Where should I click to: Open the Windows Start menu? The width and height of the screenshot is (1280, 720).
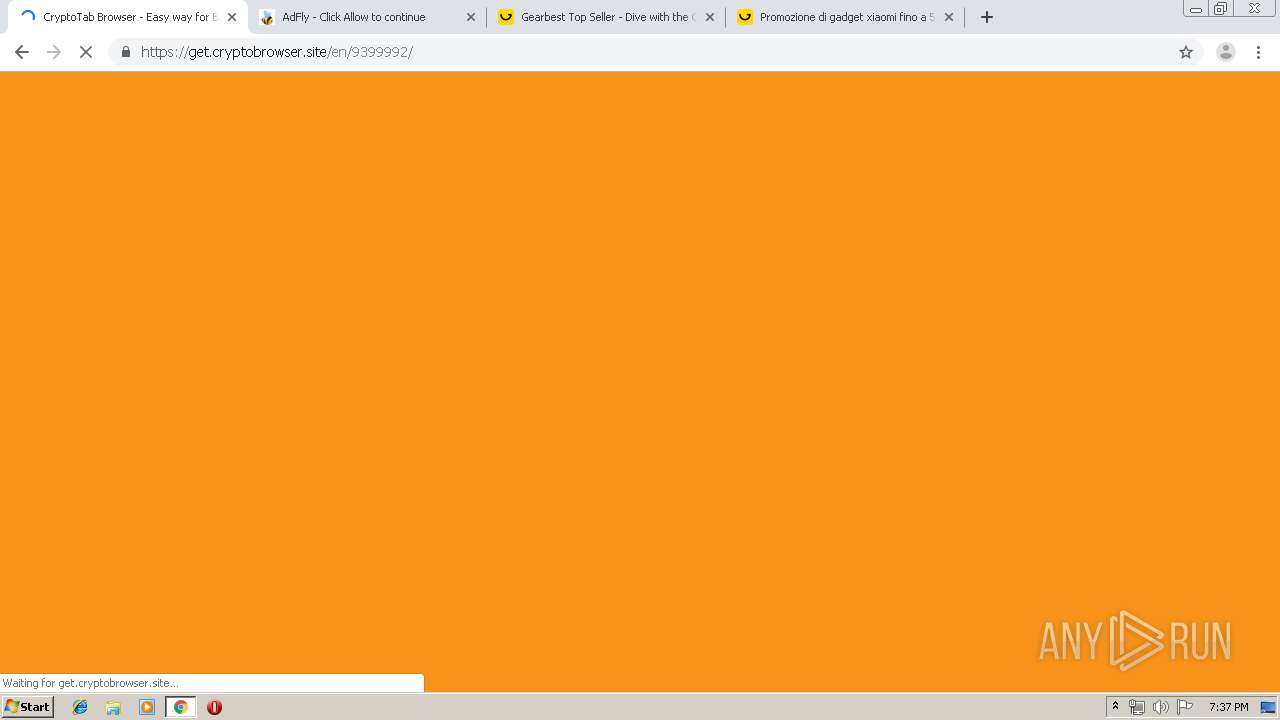[x=28, y=707]
